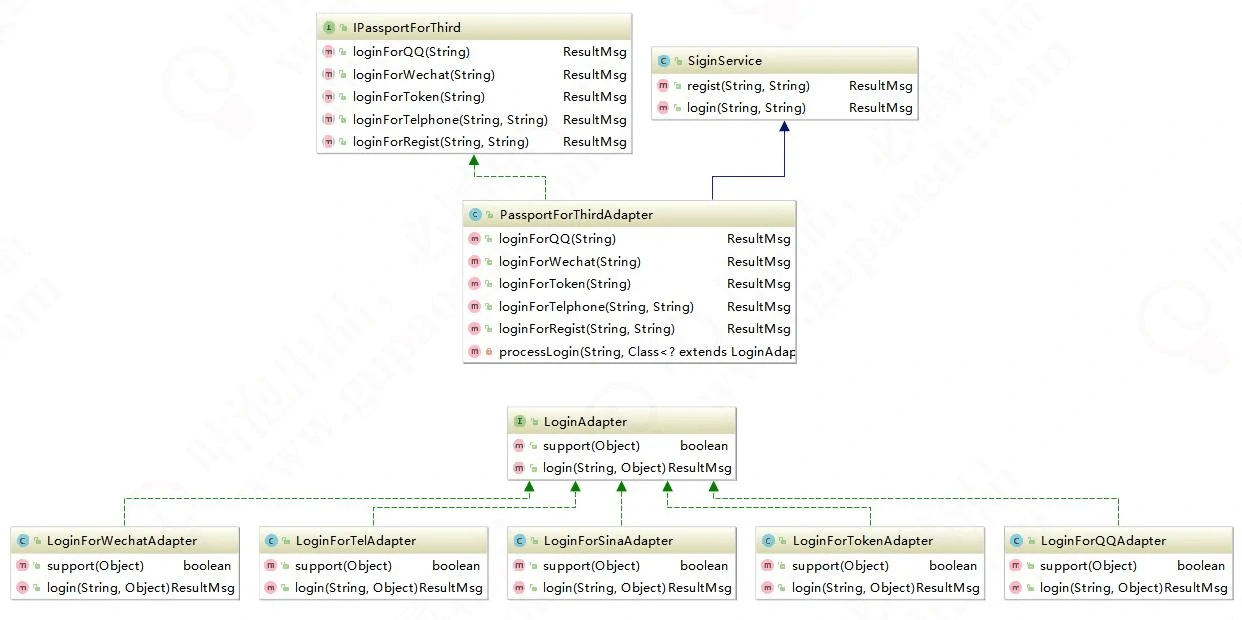The width and height of the screenshot is (1242, 620).
Task: Click the class icon beside PassportForThirdAdapter
Action: tap(474, 215)
